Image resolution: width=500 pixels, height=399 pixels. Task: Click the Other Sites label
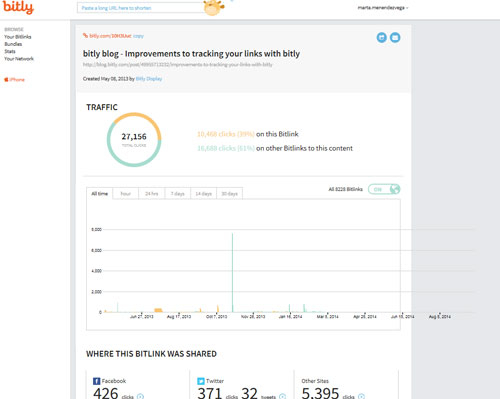[x=315, y=381]
